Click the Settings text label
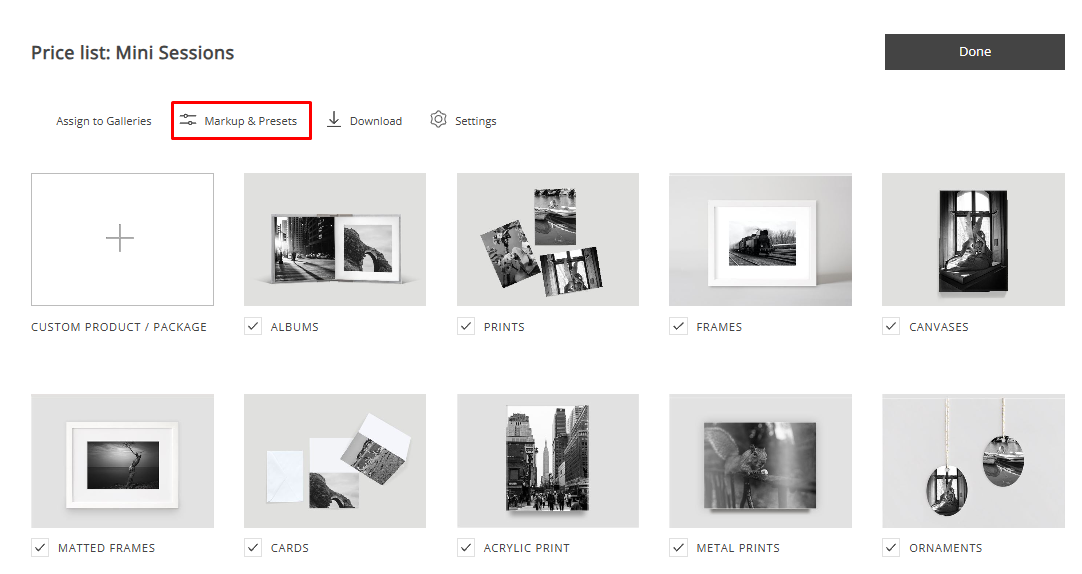 click(x=475, y=121)
